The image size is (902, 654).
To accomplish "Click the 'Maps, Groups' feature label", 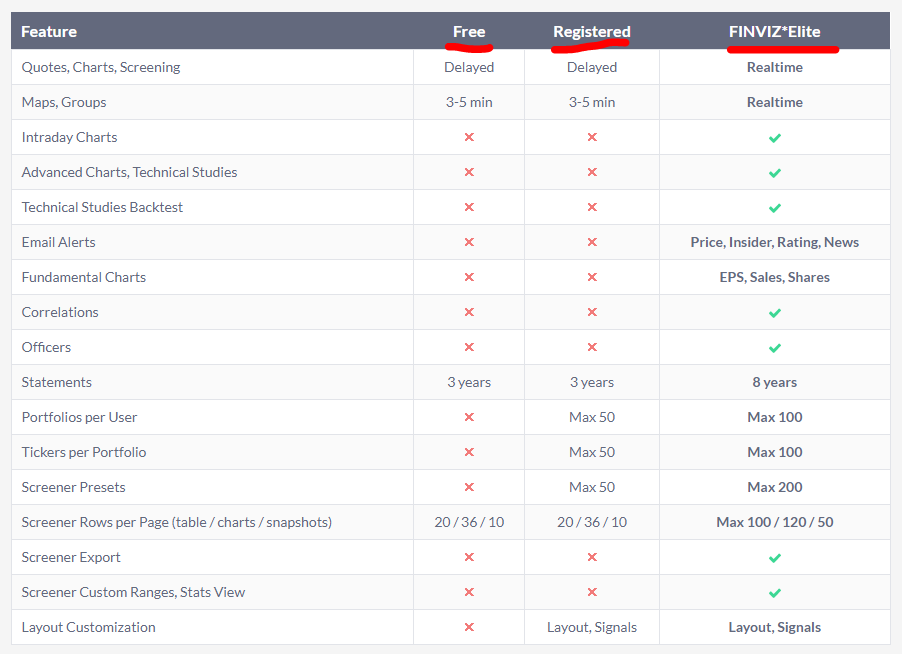I will click(64, 102).
